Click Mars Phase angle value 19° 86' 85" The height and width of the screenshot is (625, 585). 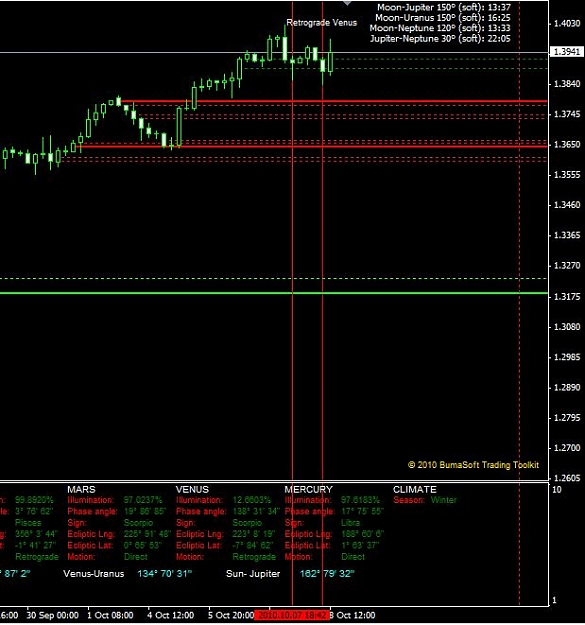coord(144,511)
